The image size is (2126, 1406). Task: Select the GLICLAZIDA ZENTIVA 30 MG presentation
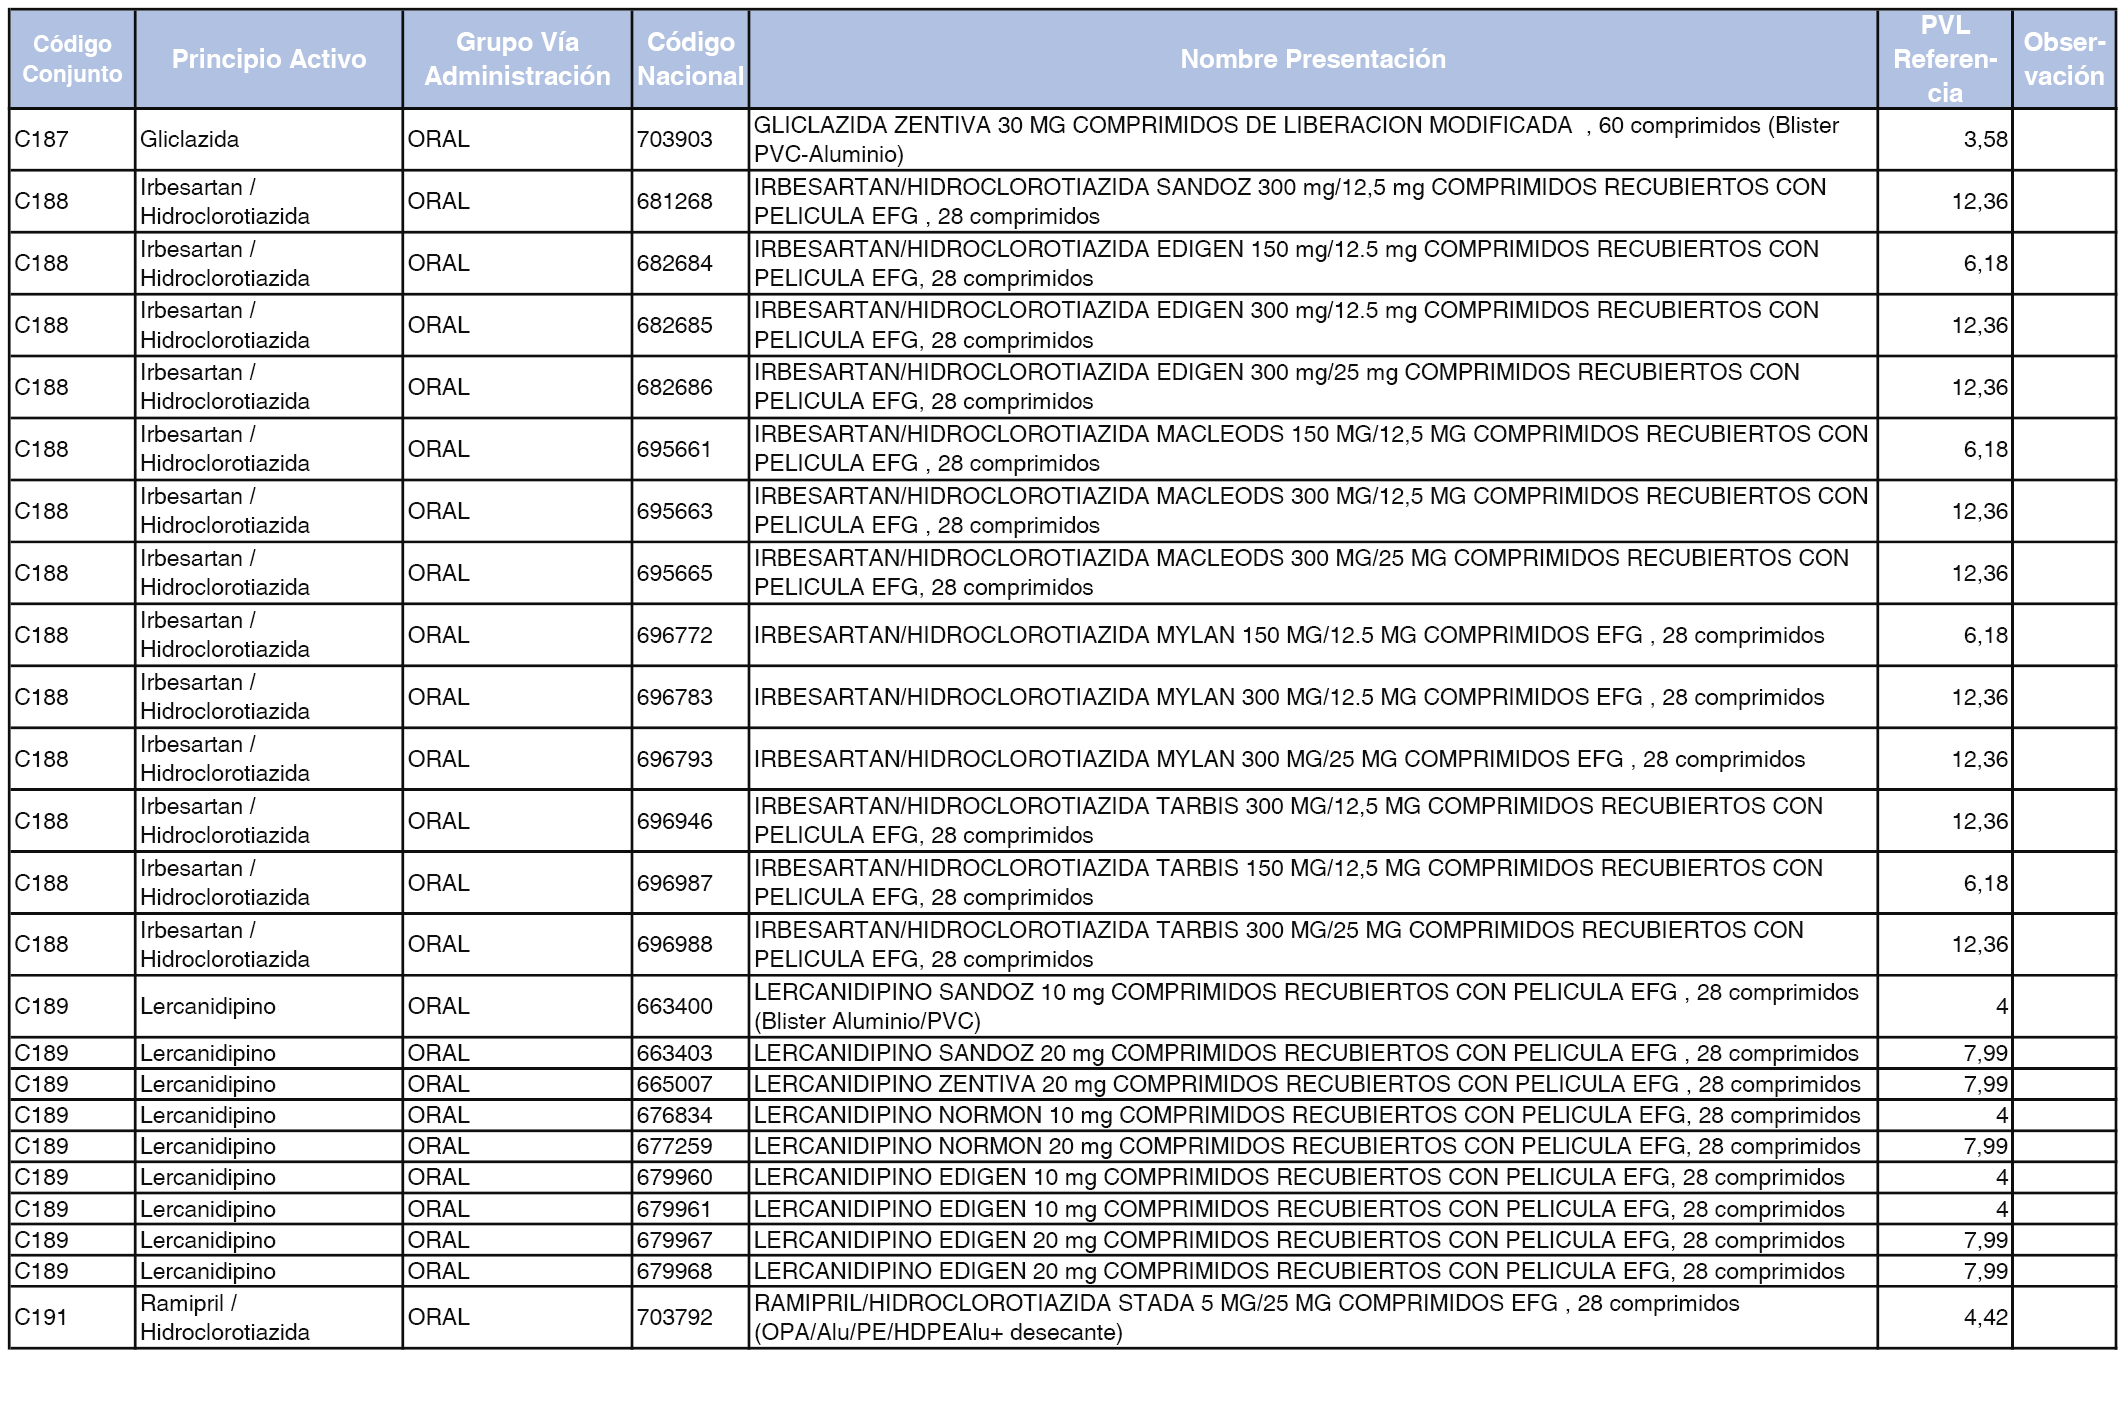coord(1313,139)
